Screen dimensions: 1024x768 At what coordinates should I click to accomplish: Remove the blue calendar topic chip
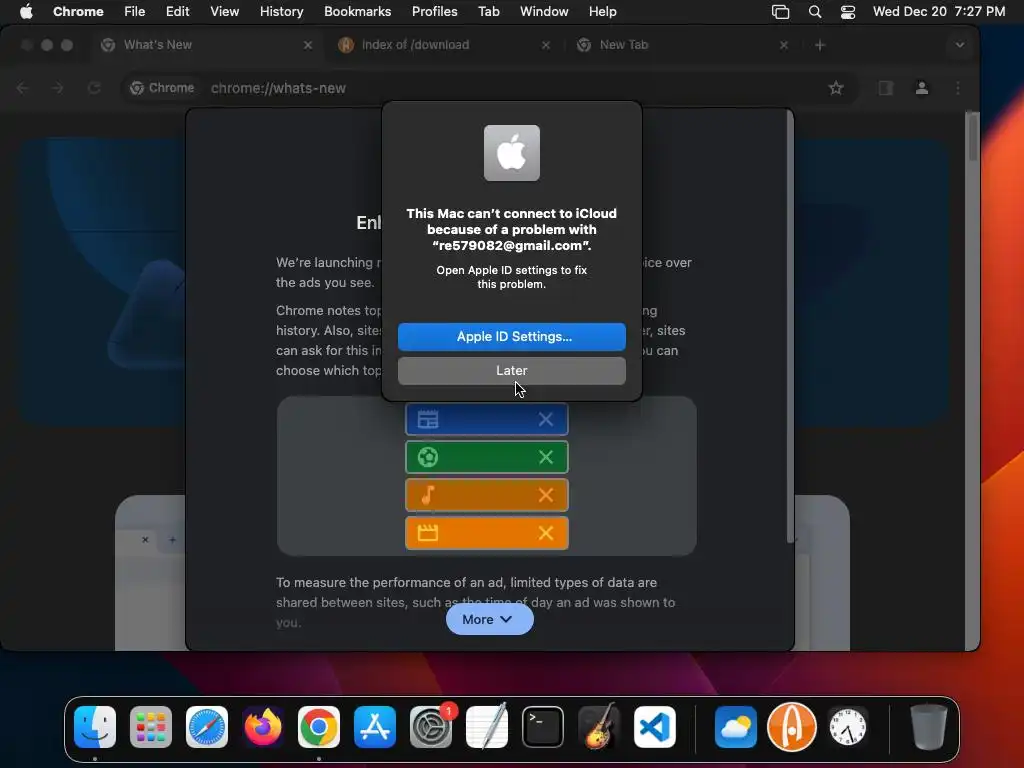click(545, 419)
